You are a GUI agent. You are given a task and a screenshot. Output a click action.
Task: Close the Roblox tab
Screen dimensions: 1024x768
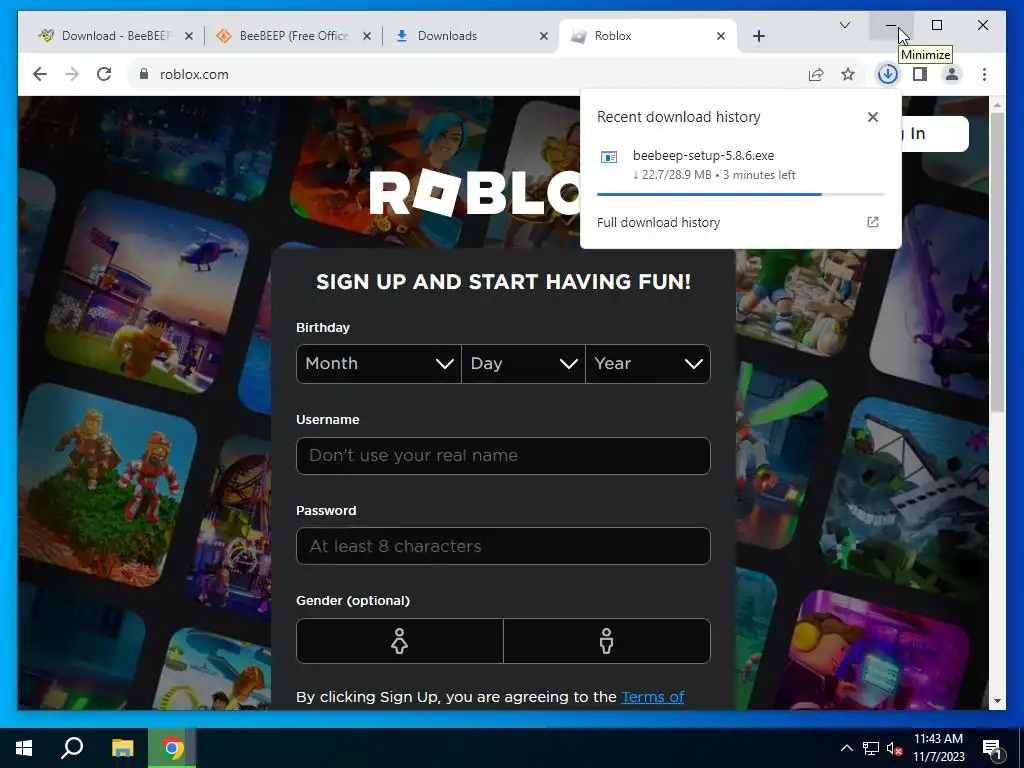tap(720, 36)
